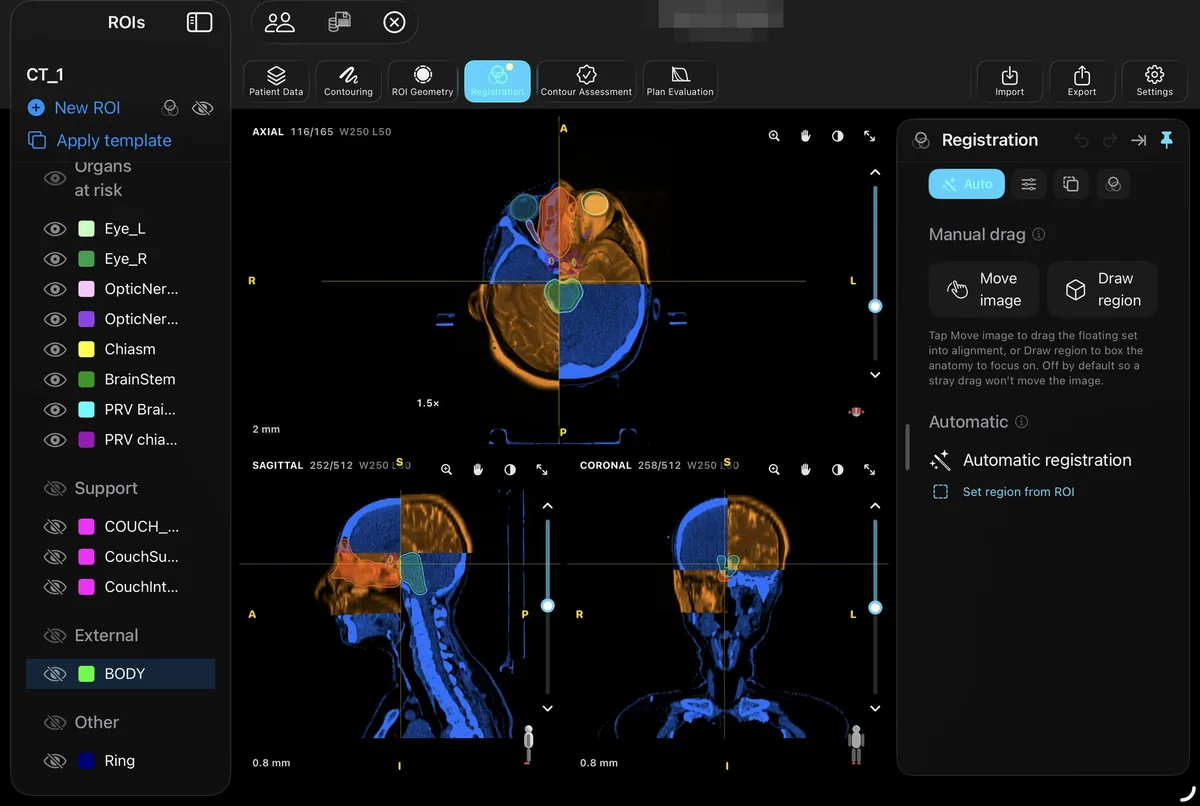Step axial slice down with chevron
1200x806 pixels.
875,375
